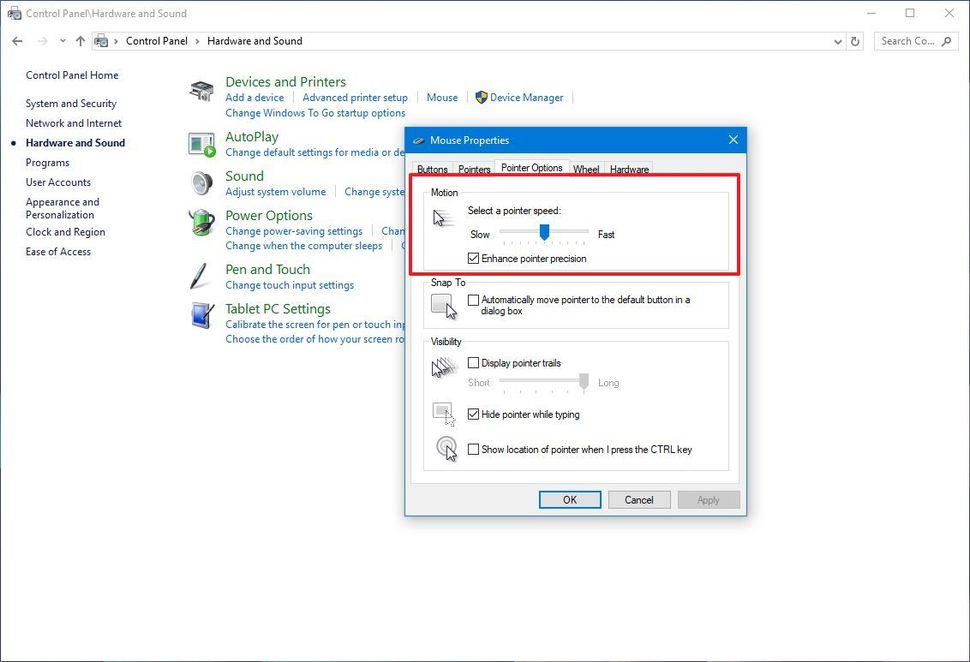970x662 pixels.
Task: Enable Enhance pointer precision
Action: [472, 258]
